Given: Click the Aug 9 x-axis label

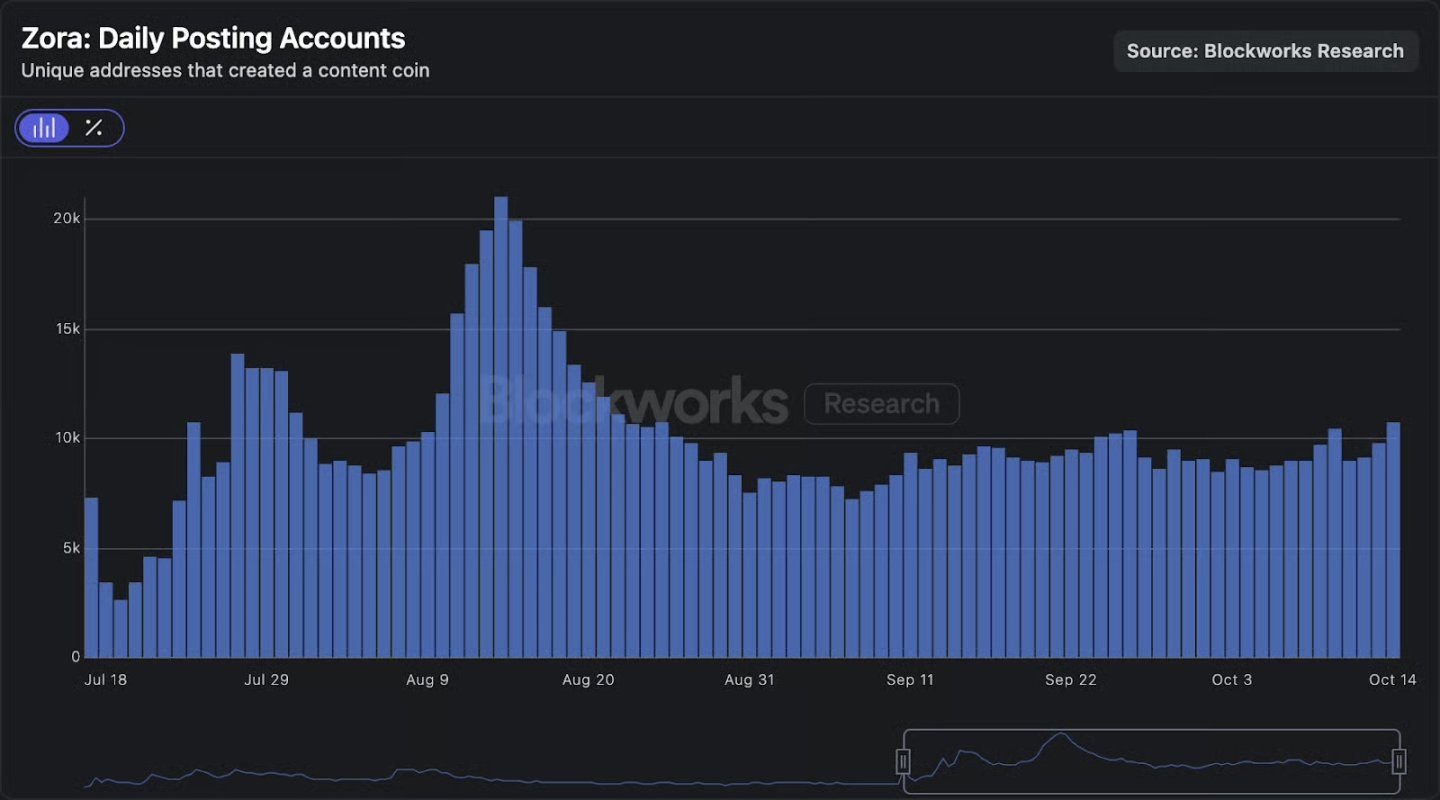Looking at the screenshot, I should pos(427,680).
